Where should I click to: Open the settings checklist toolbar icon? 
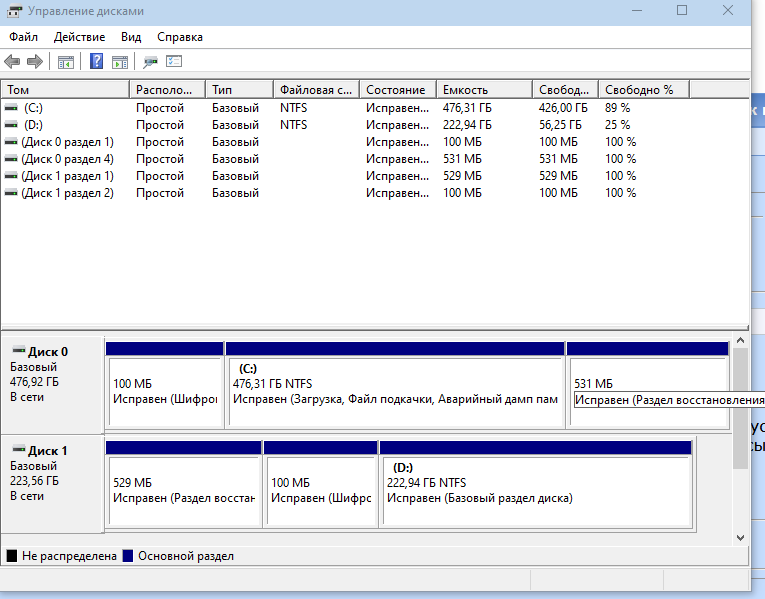point(174,62)
